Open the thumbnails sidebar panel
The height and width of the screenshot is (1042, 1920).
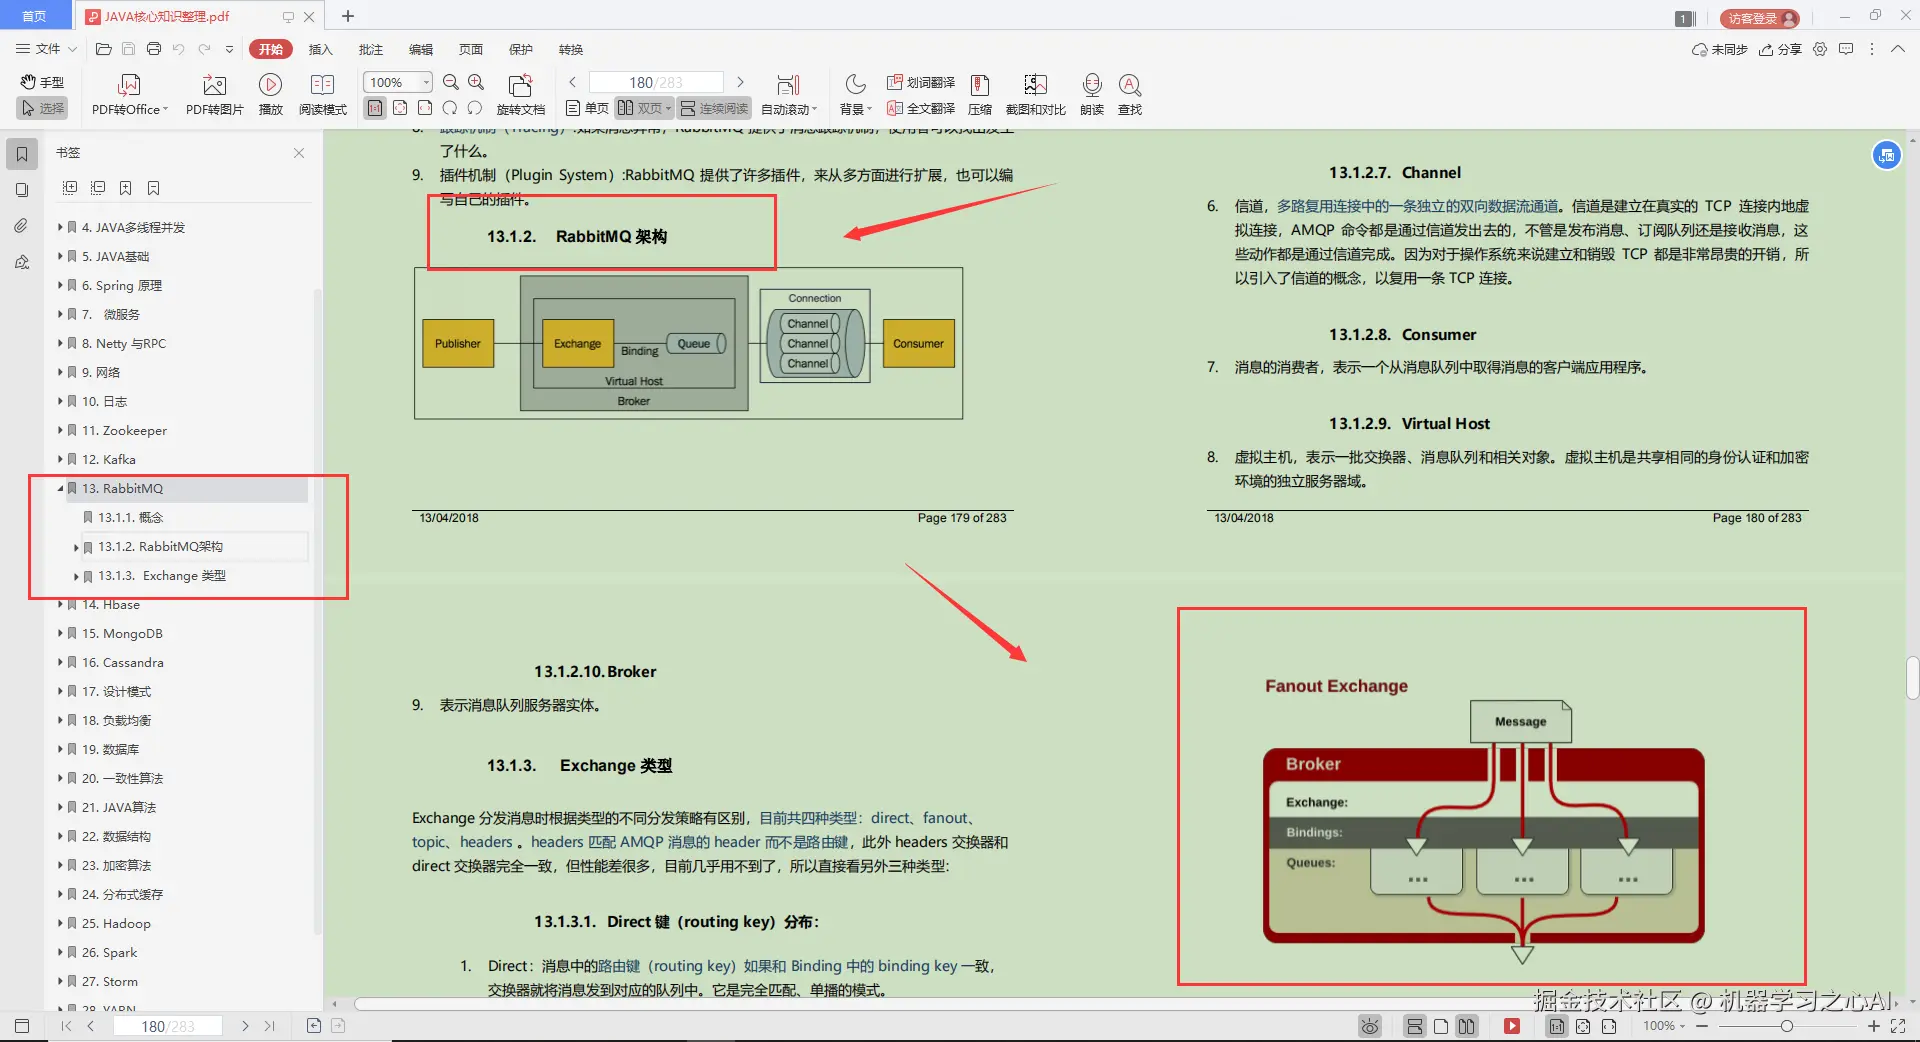22,190
